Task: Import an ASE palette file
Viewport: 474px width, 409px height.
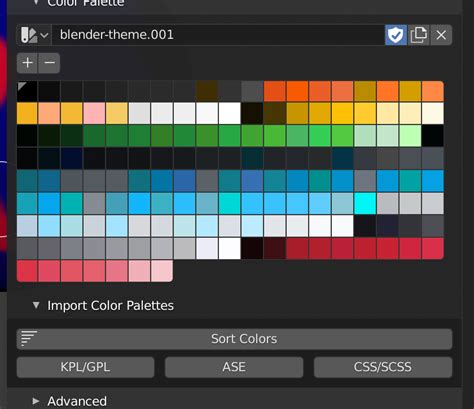Action: (234, 367)
